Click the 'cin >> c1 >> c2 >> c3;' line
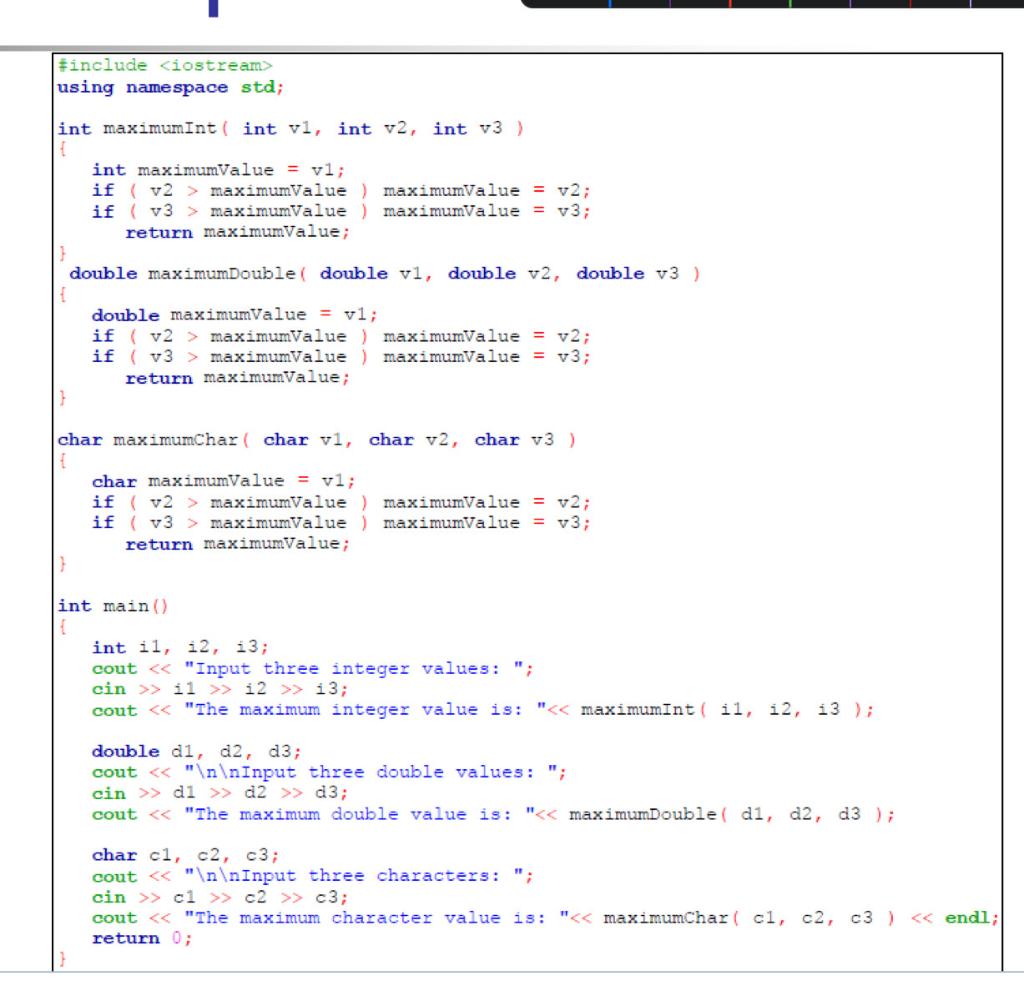 tap(220, 897)
